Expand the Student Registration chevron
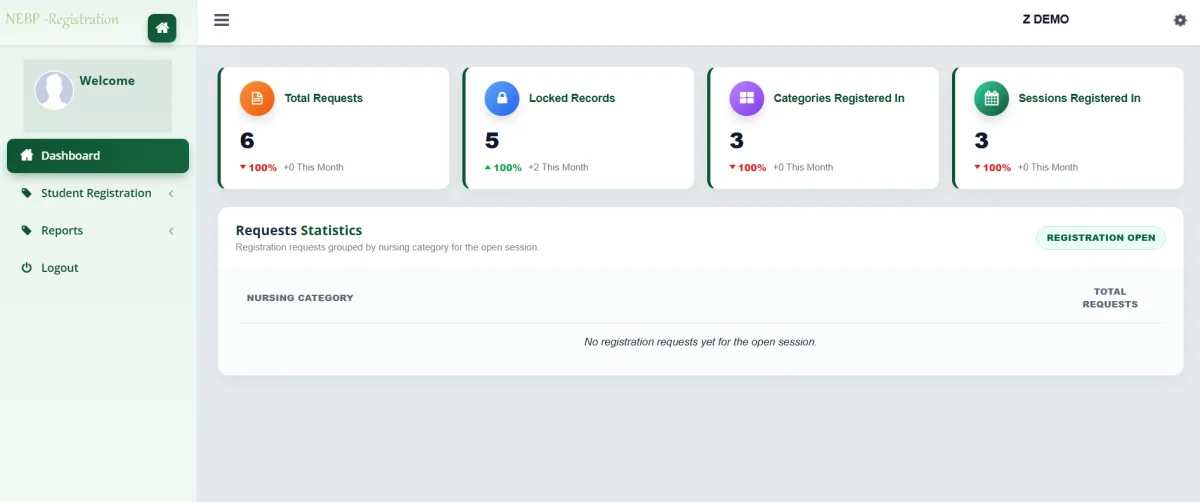 (171, 193)
